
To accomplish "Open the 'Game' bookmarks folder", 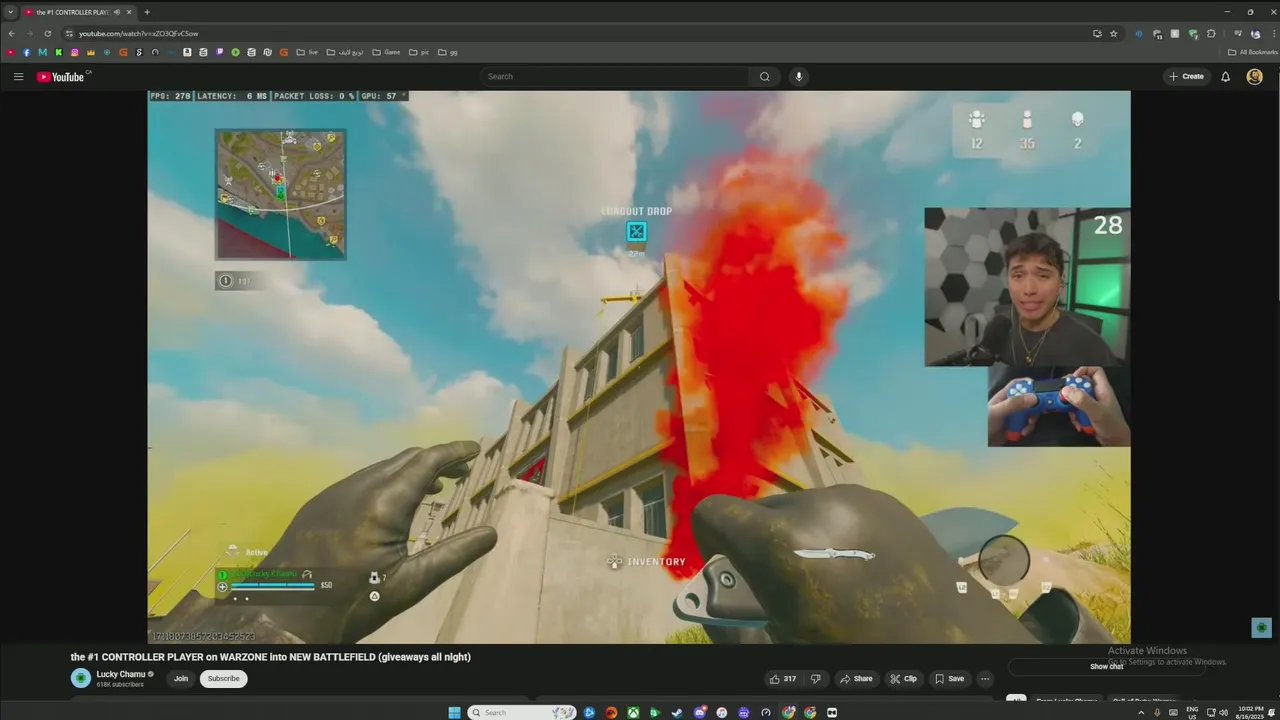I will [x=386, y=52].
